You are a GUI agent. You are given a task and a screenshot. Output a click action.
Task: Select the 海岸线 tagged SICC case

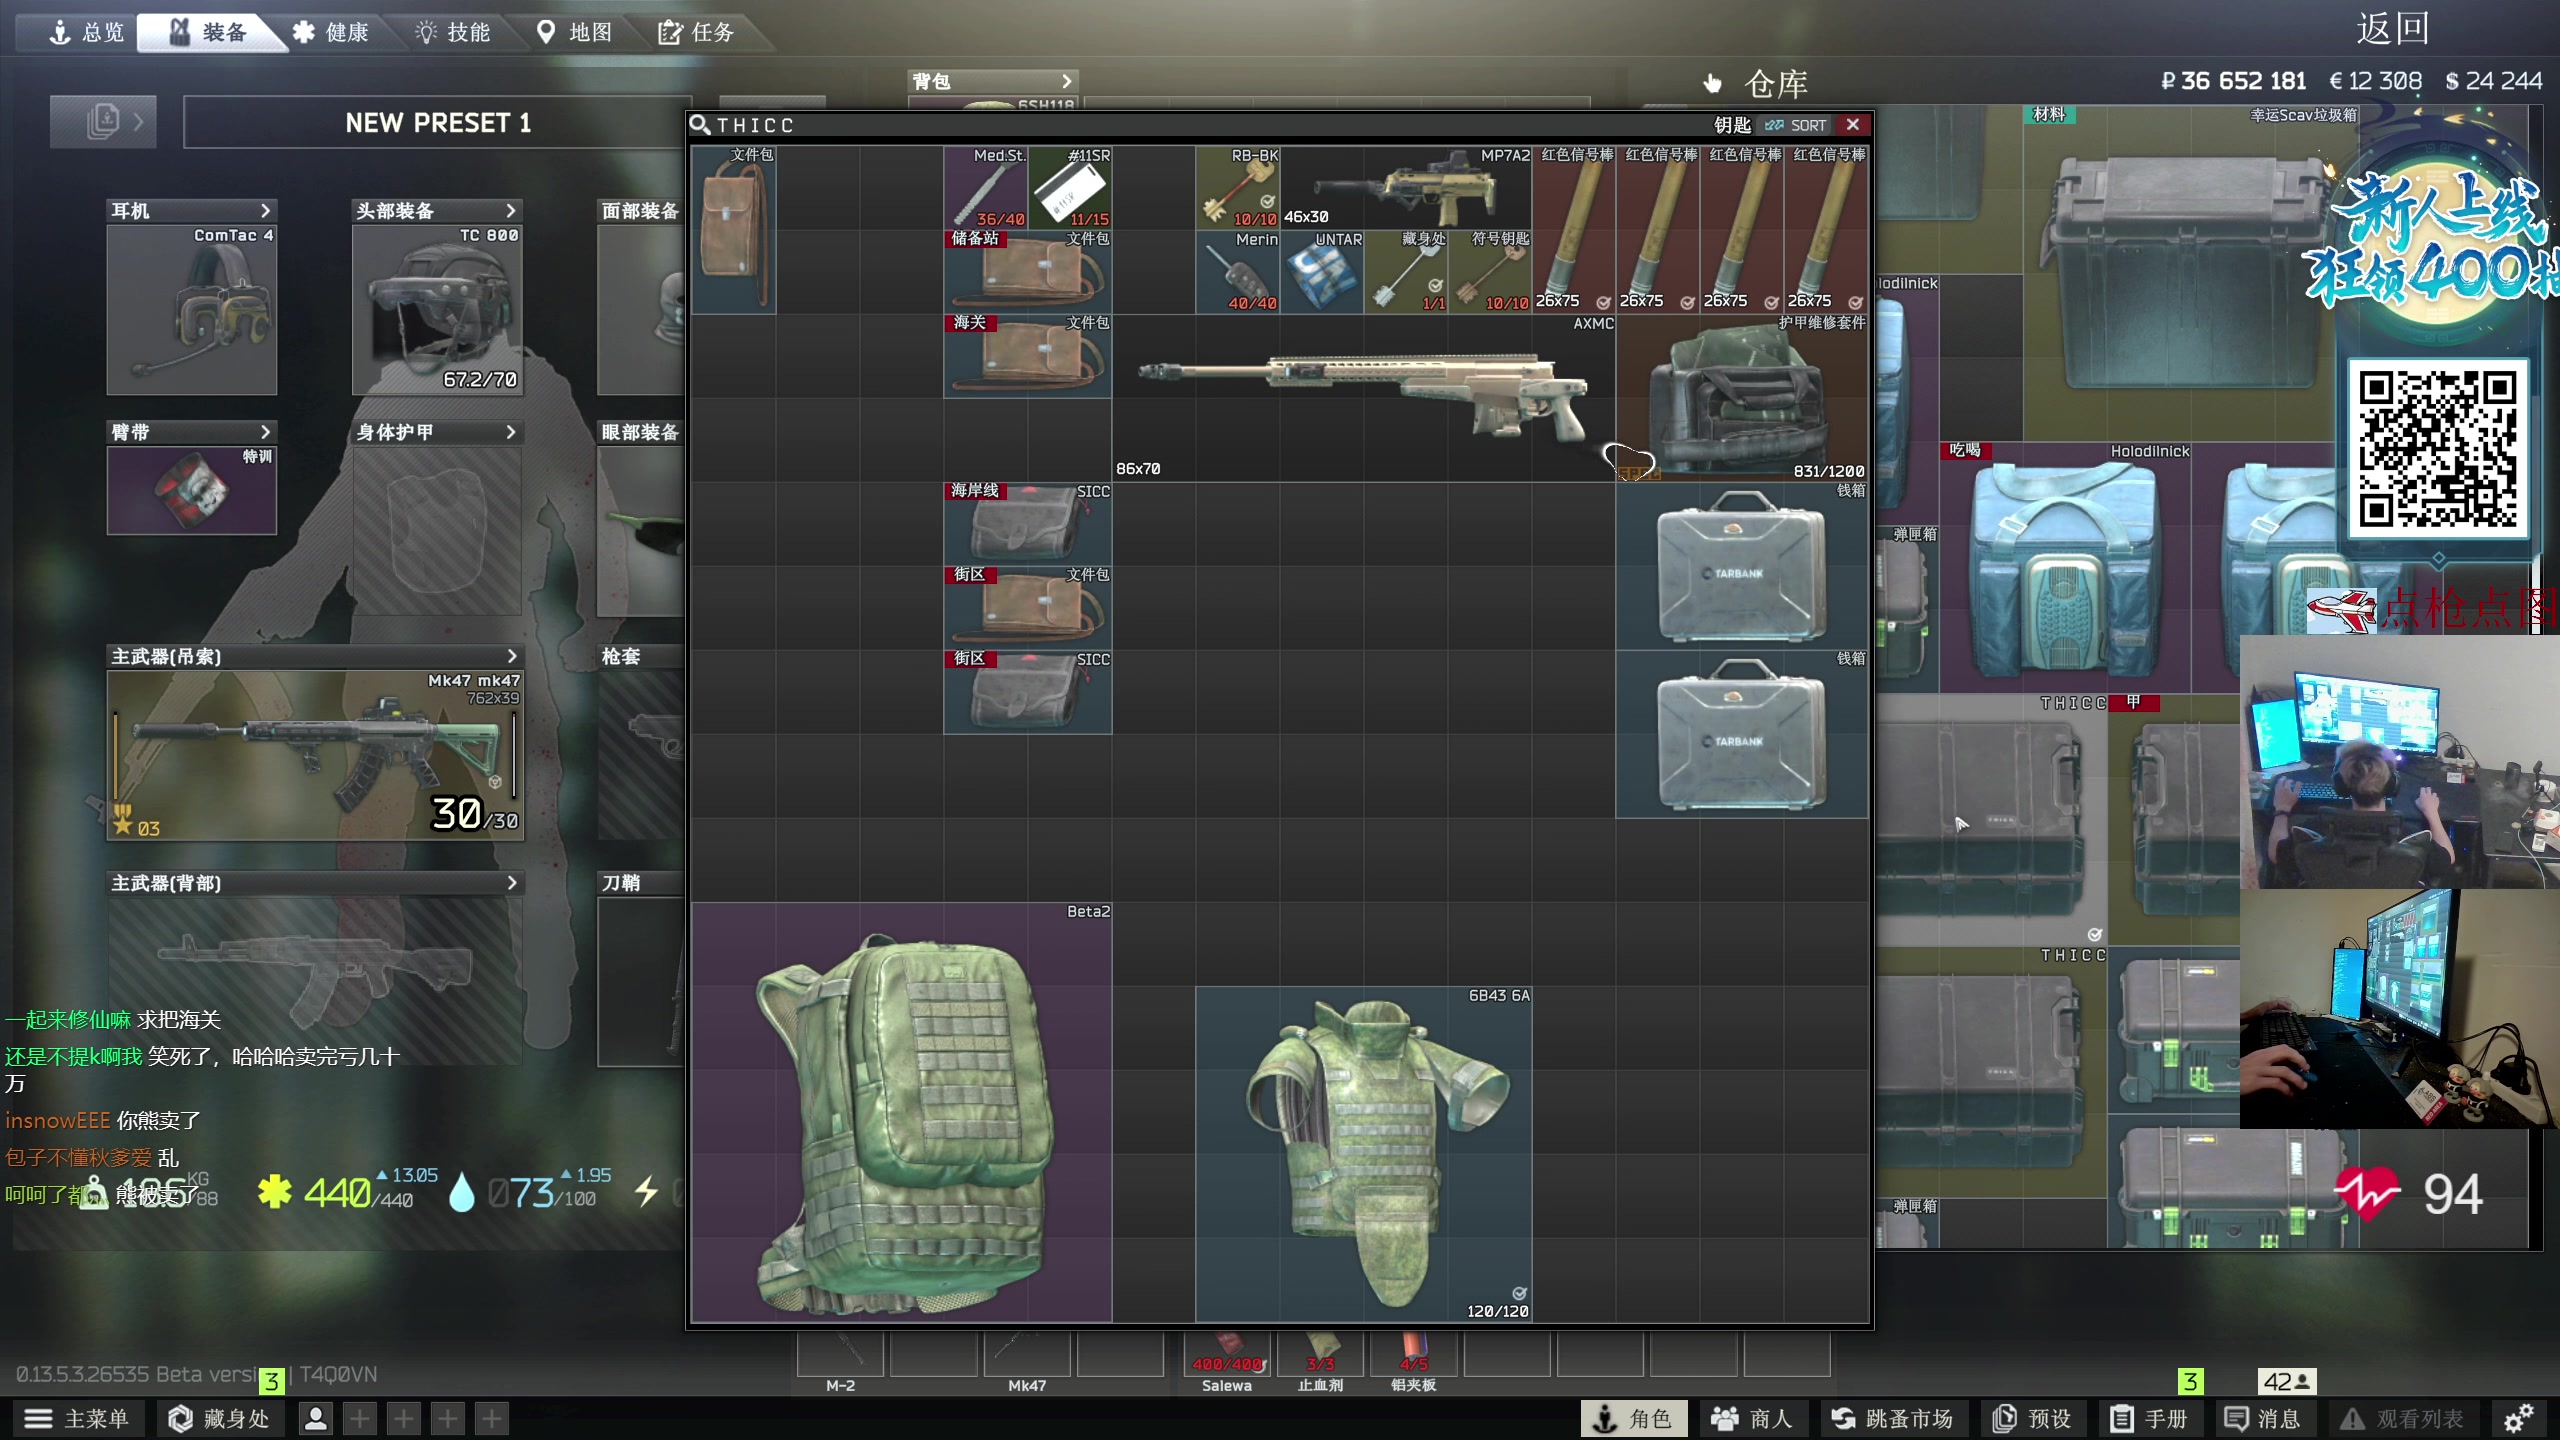coord(1028,524)
